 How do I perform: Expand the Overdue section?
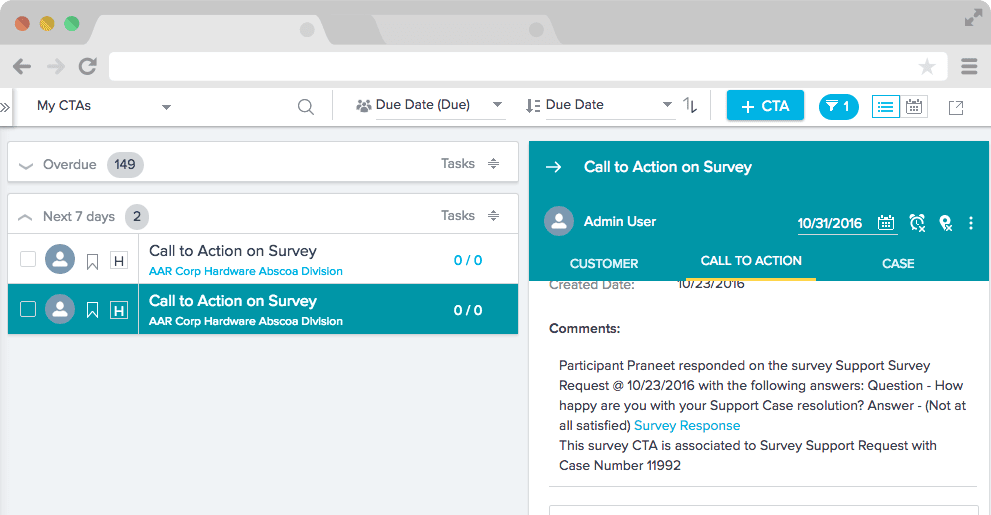26,165
